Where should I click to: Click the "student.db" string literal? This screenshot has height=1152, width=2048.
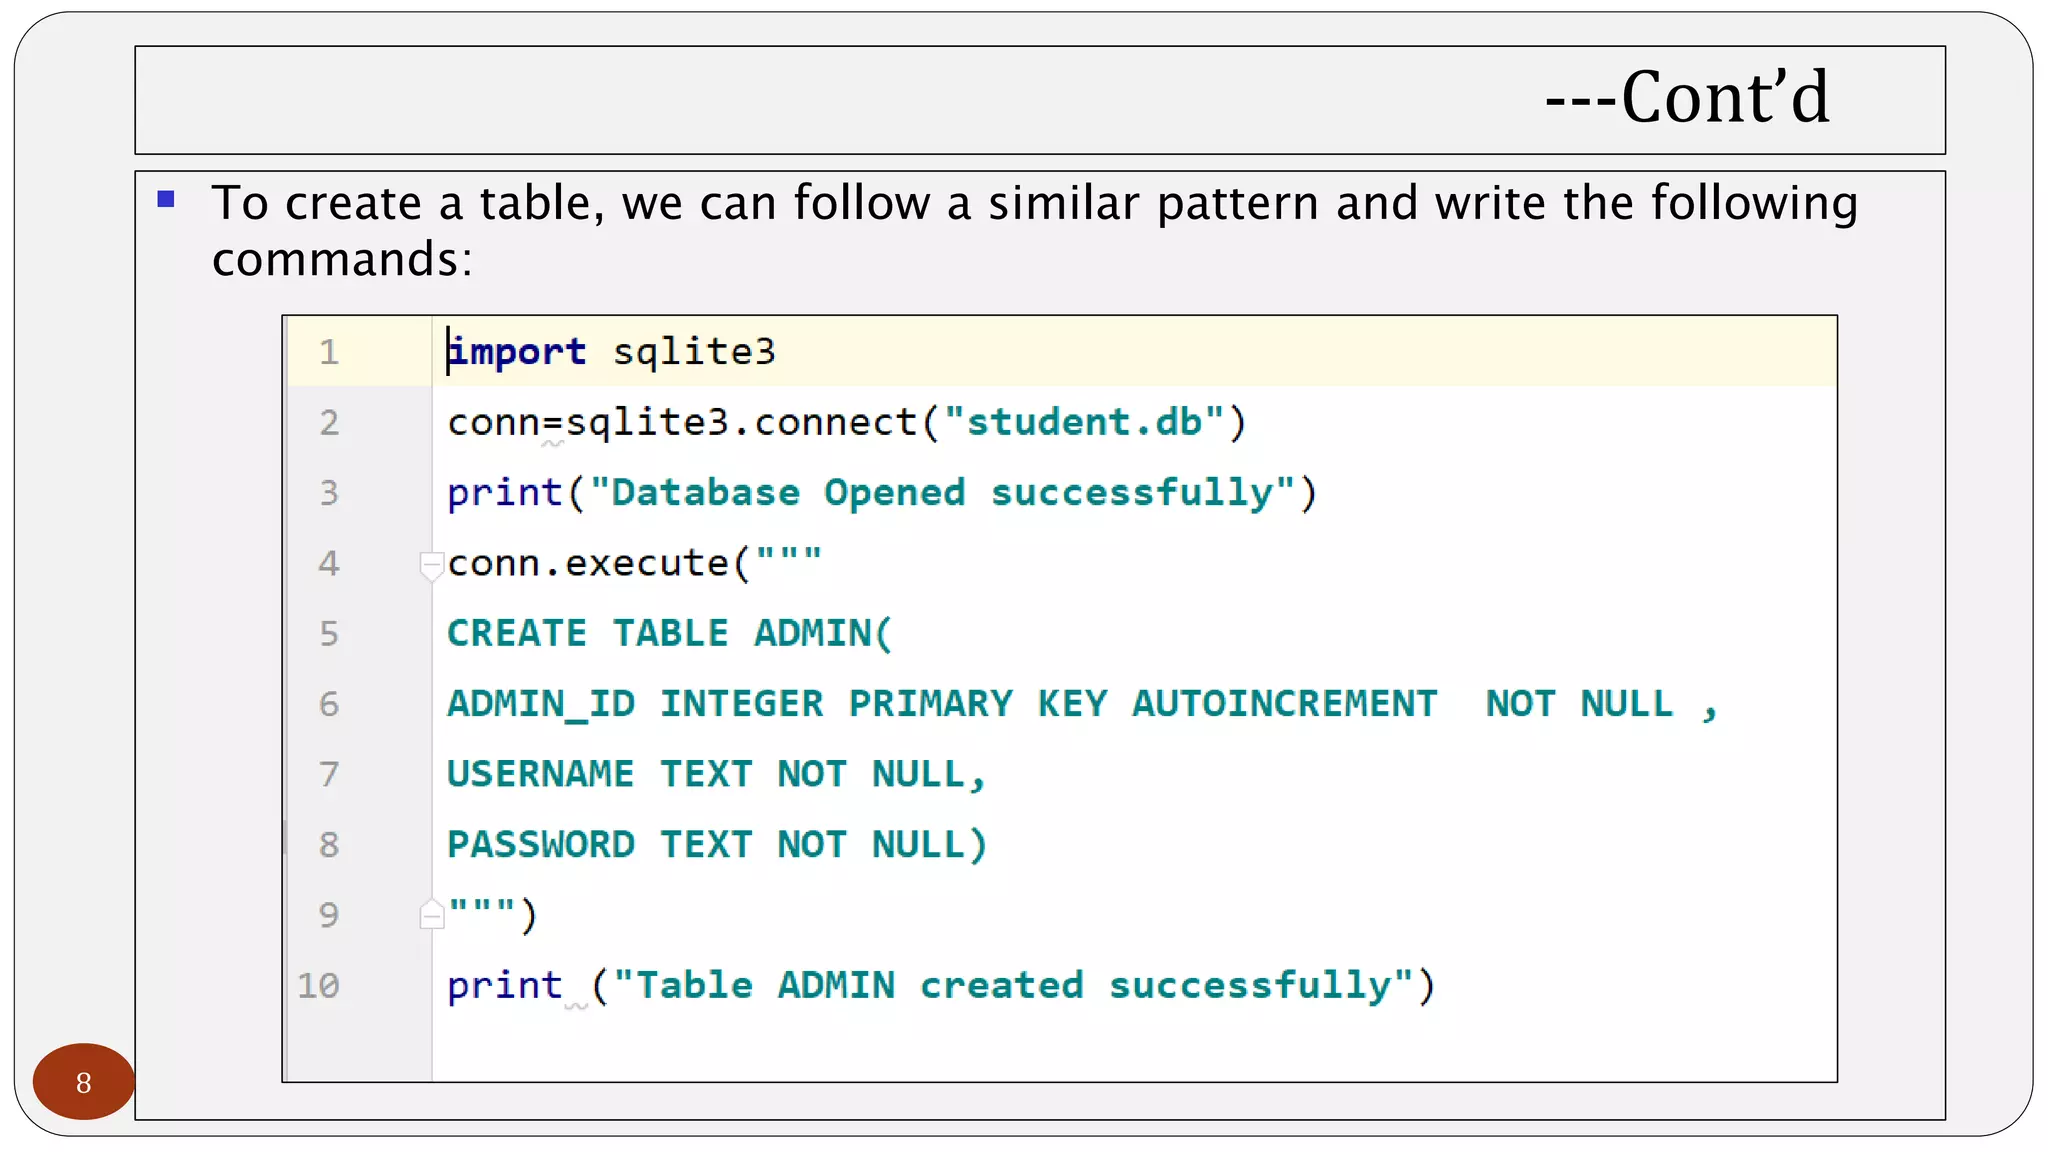coord(1084,422)
